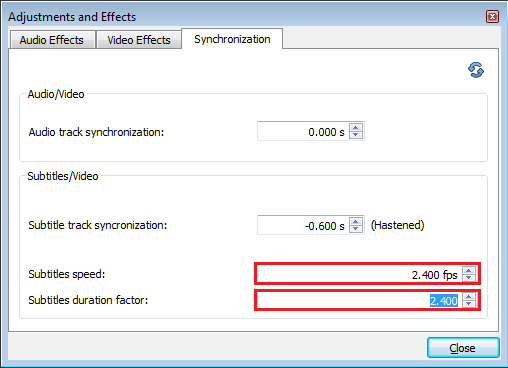Increase audio track synchronization with up arrow
Viewport: 508px width, 368px height.
356,128
